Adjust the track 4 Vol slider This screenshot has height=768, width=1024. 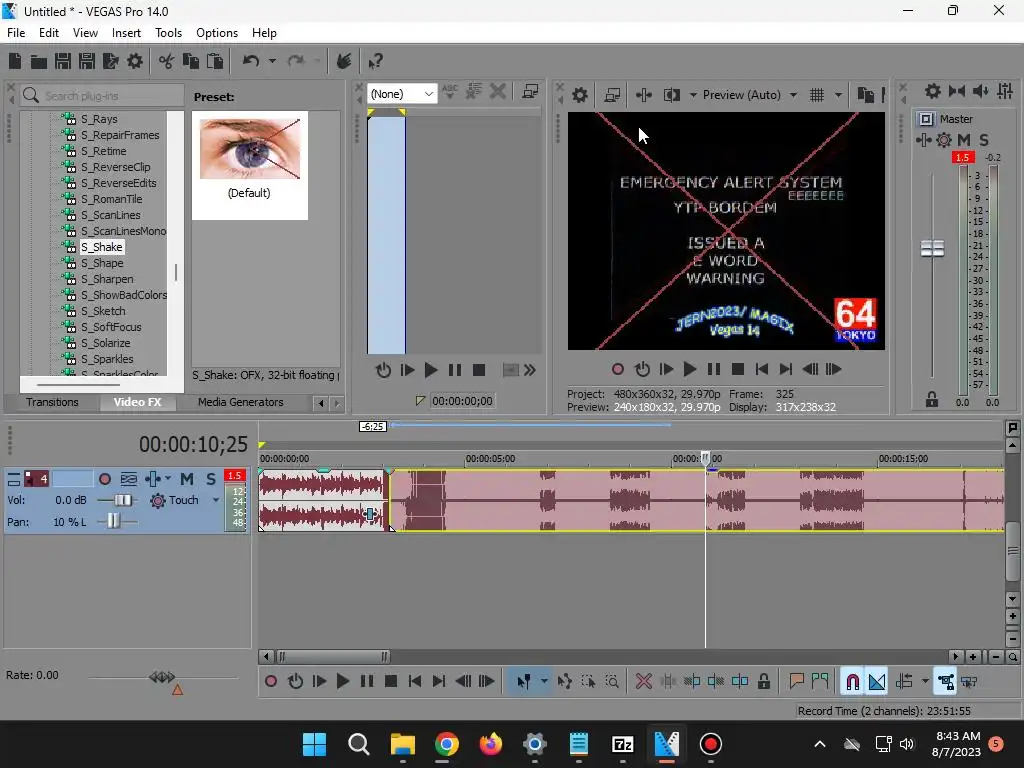pos(123,500)
